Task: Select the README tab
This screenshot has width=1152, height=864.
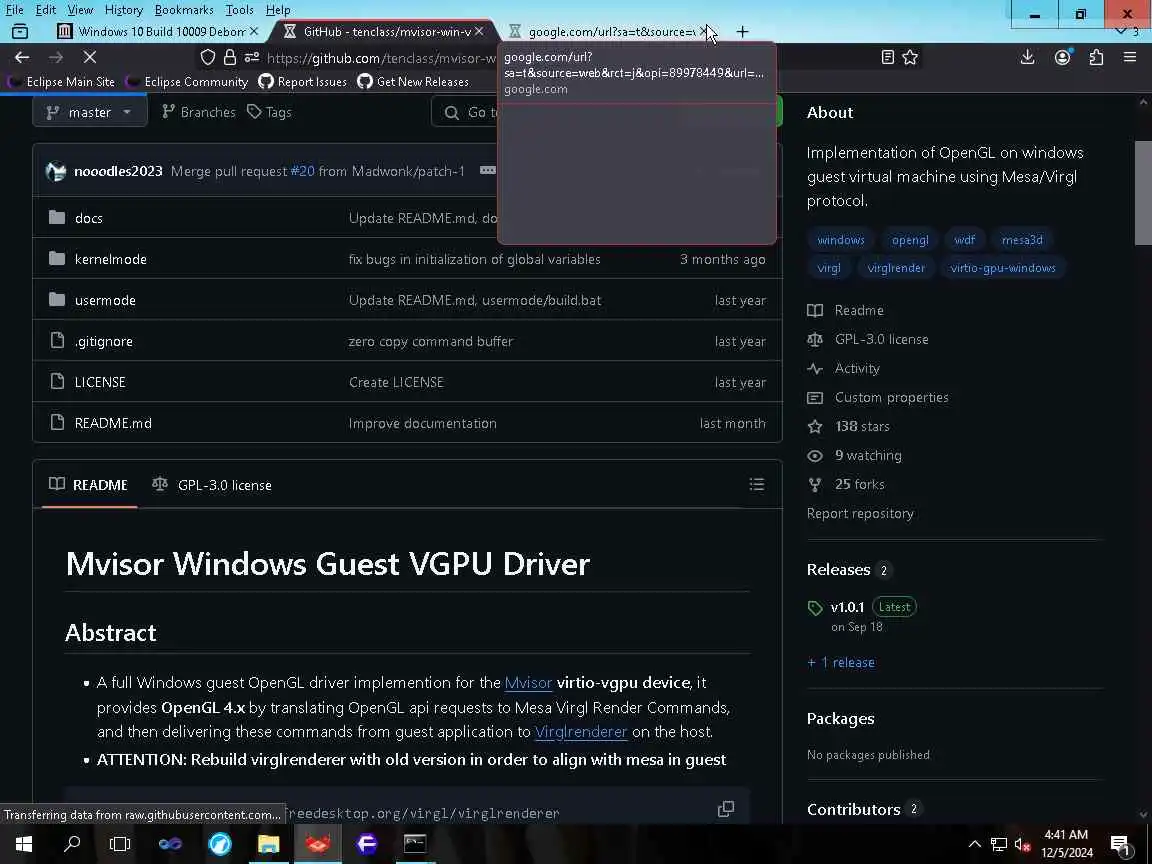Action: (x=89, y=484)
